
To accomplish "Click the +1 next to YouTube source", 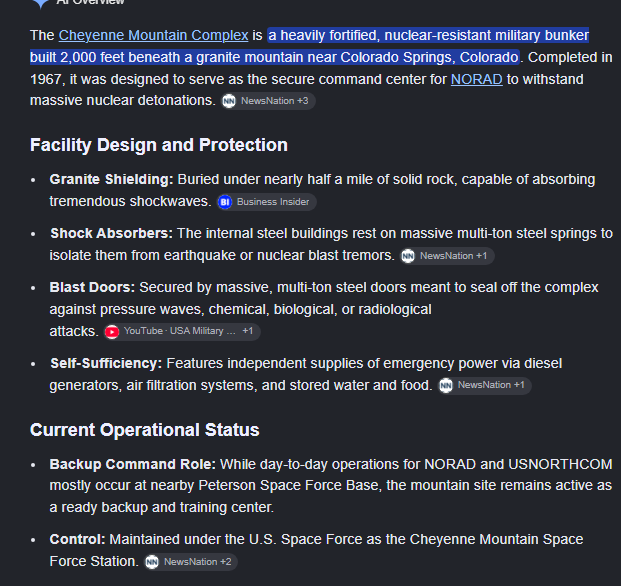I will point(248,331).
